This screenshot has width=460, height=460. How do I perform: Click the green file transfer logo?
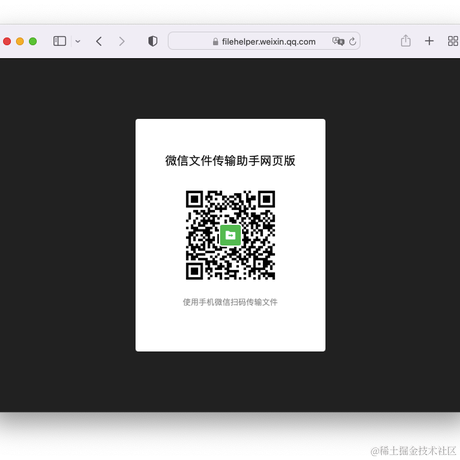tap(230, 235)
